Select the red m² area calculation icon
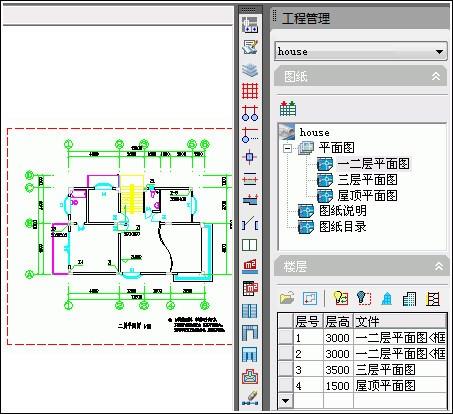The image size is (453, 414). 250,266
